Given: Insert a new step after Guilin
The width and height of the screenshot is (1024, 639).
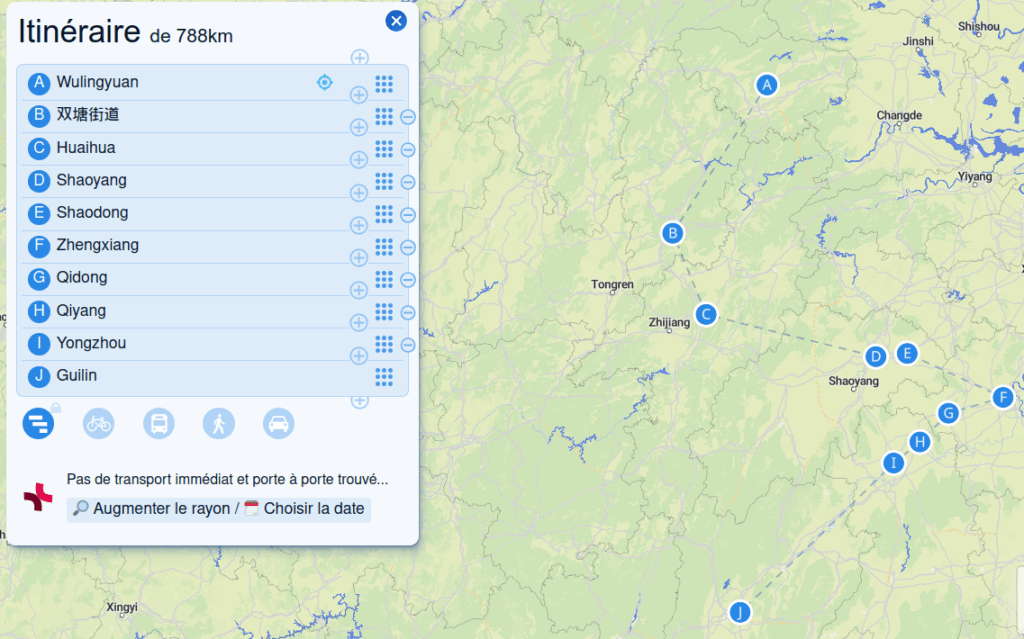Looking at the screenshot, I should coord(359,401).
